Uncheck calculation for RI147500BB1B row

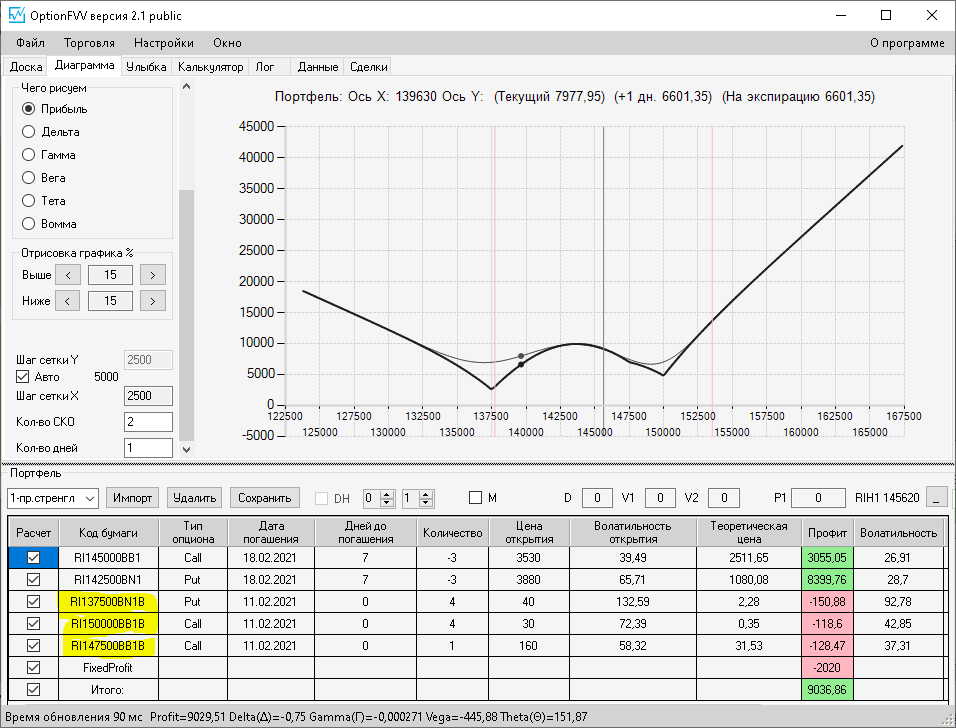click(x=34, y=645)
